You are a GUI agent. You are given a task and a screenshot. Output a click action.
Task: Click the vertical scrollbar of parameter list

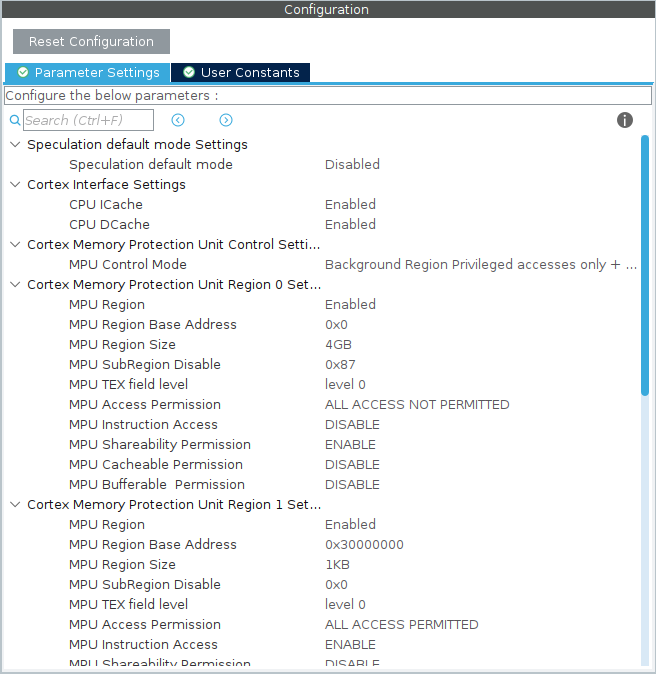(645, 265)
